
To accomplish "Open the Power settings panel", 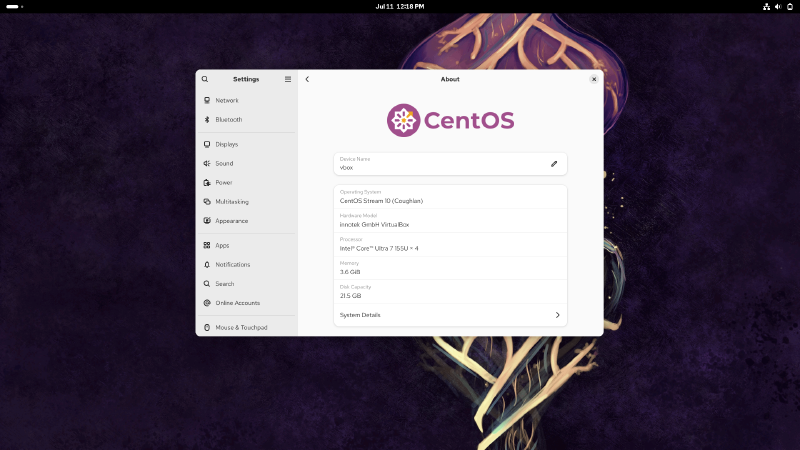I will click(224, 183).
